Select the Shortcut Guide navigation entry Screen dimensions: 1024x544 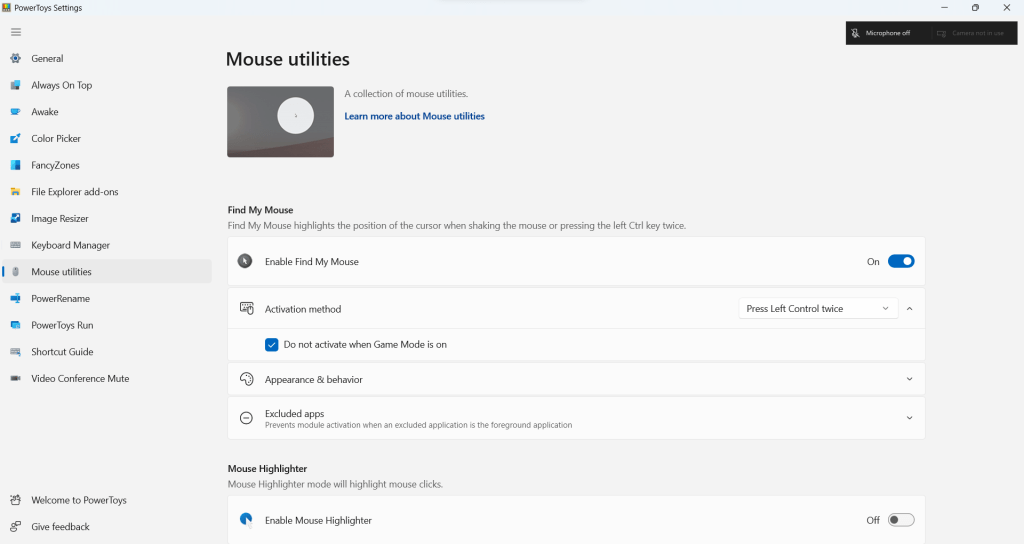pyautogui.click(x=107, y=351)
